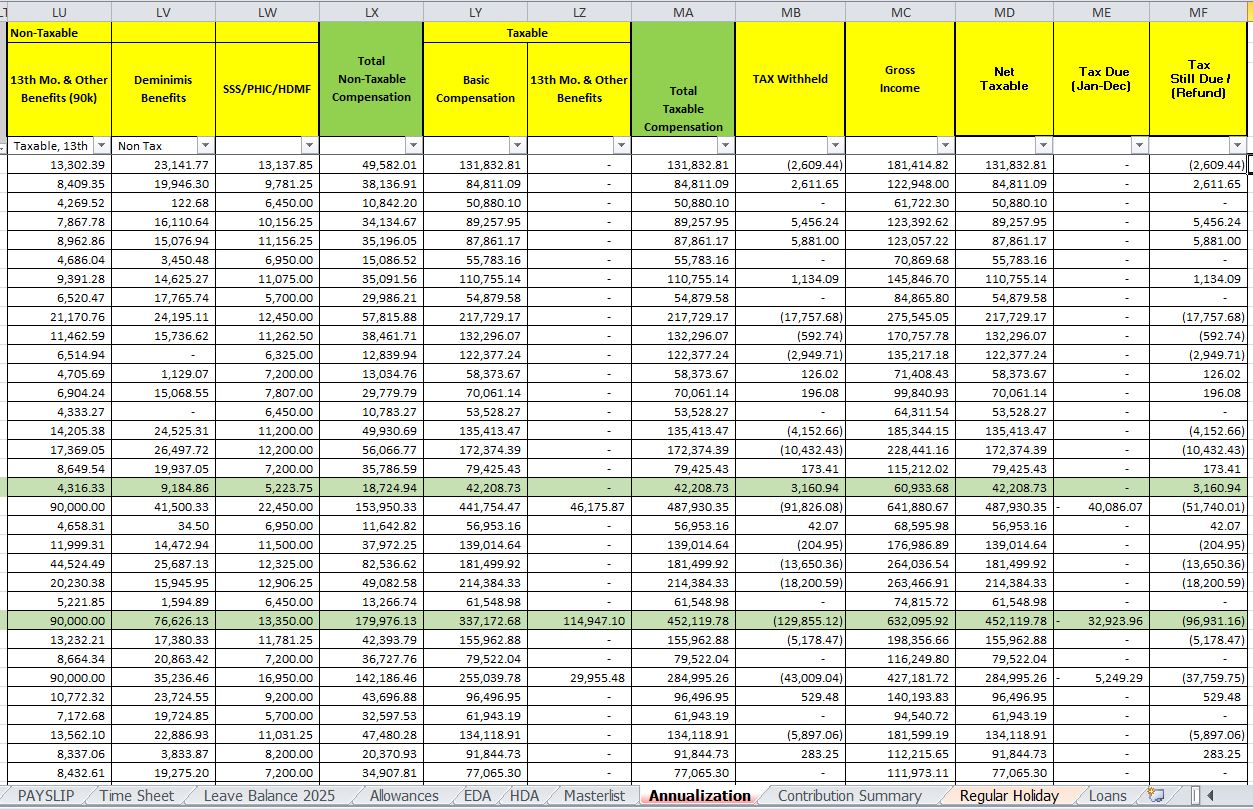Select column LV by its header
The height and width of the screenshot is (809, 1253).
[x=163, y=11]
